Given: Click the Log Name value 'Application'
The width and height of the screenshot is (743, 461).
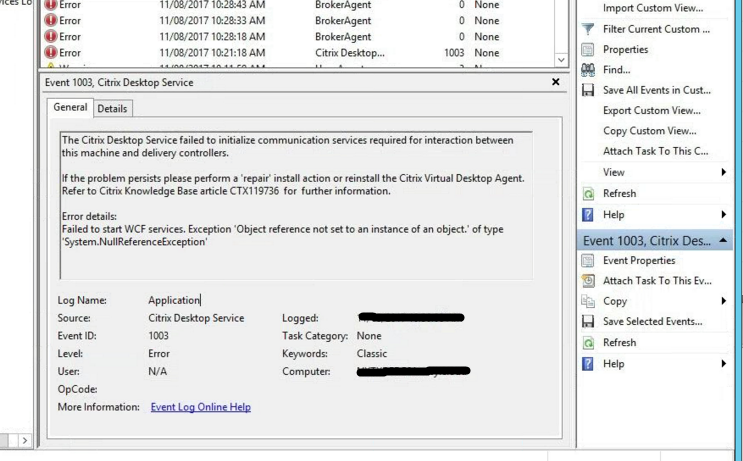Looking at the screenshot, I should coord(174,300).
